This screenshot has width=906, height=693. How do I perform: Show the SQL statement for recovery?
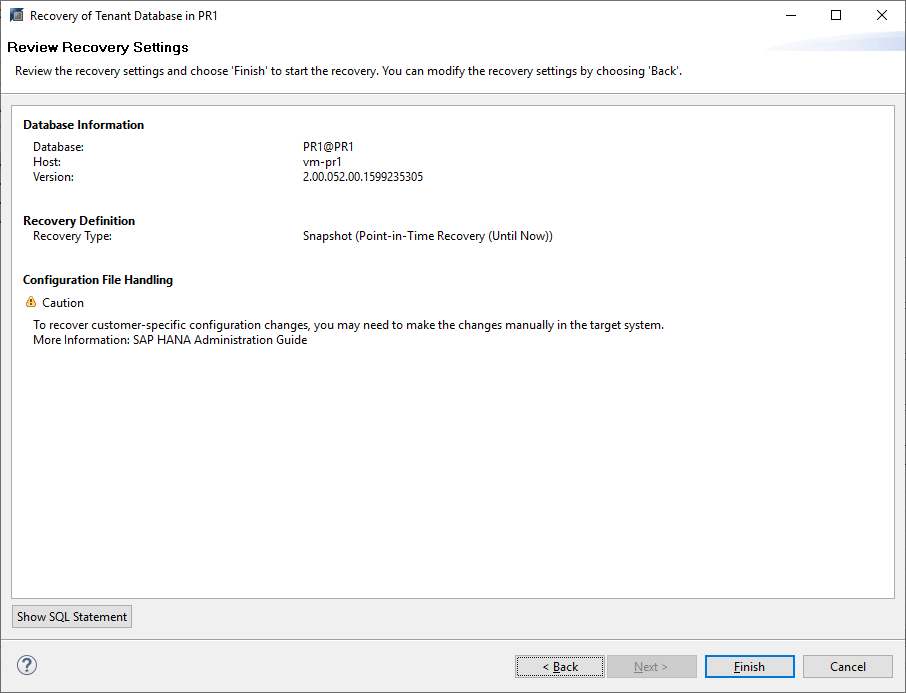tap(72, 617)
